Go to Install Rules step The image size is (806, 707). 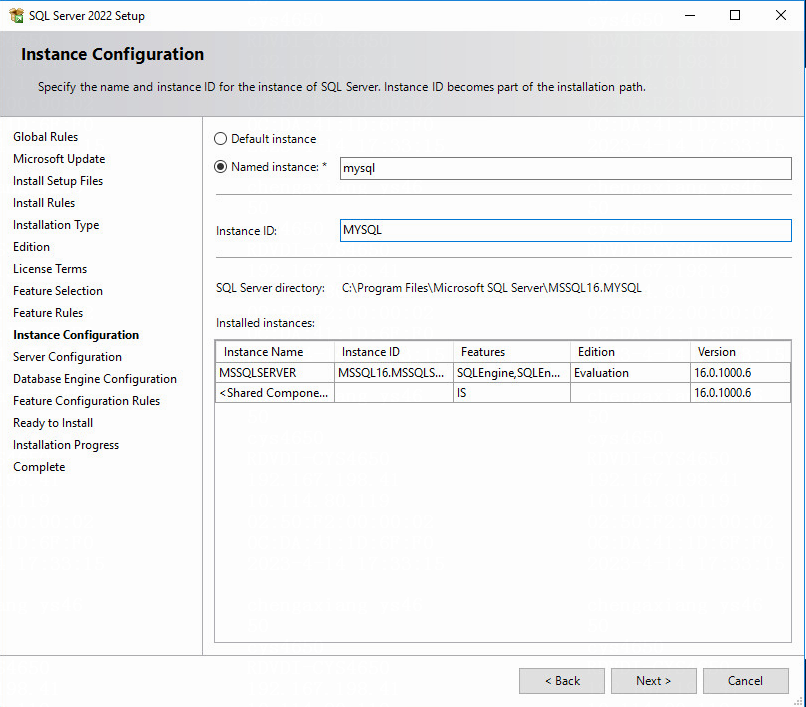(44, 203)
